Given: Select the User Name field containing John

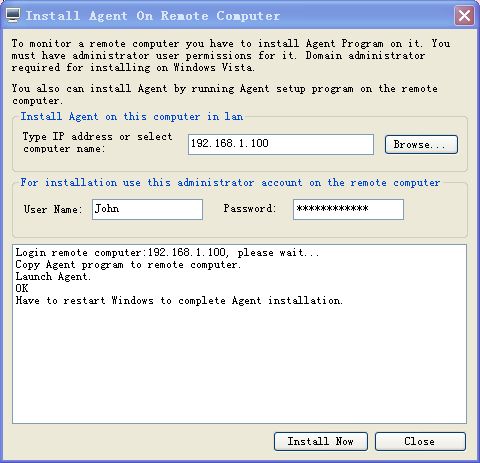Looking at the screenshot, I should coord(147,209).
